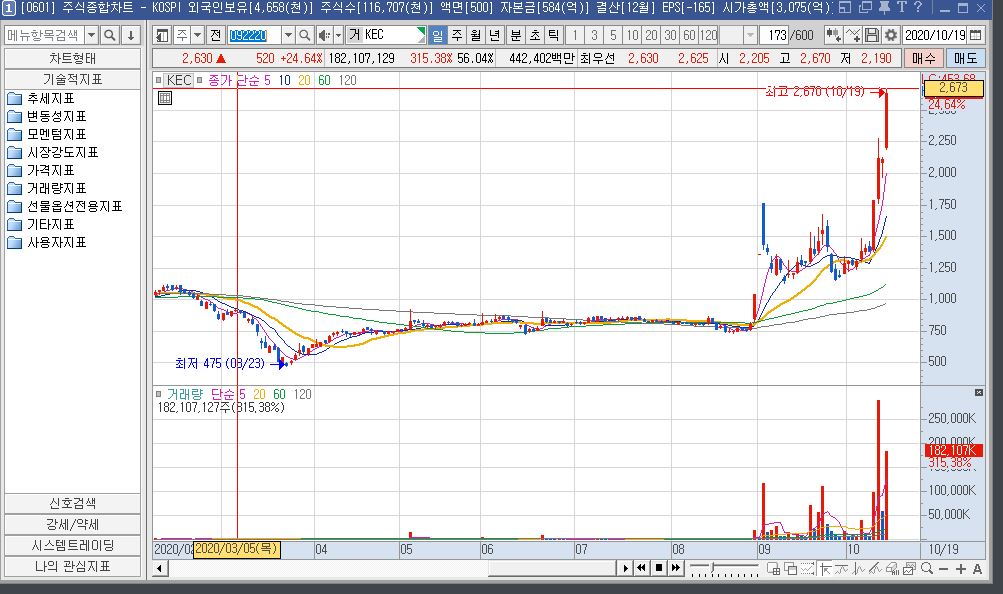Toggle the left menu panel icon
Viewport: 1003px width, 594px height.
coord(162,35)
